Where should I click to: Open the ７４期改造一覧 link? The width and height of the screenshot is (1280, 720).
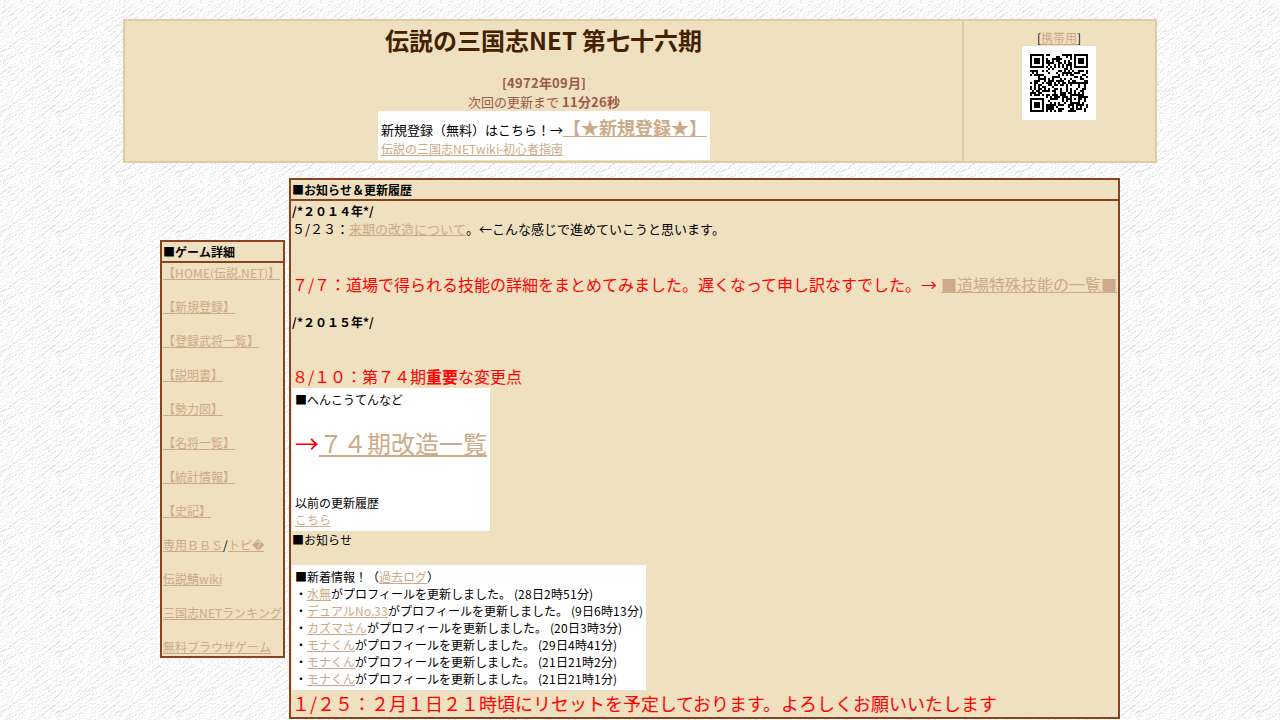click(x=403, y=444)
